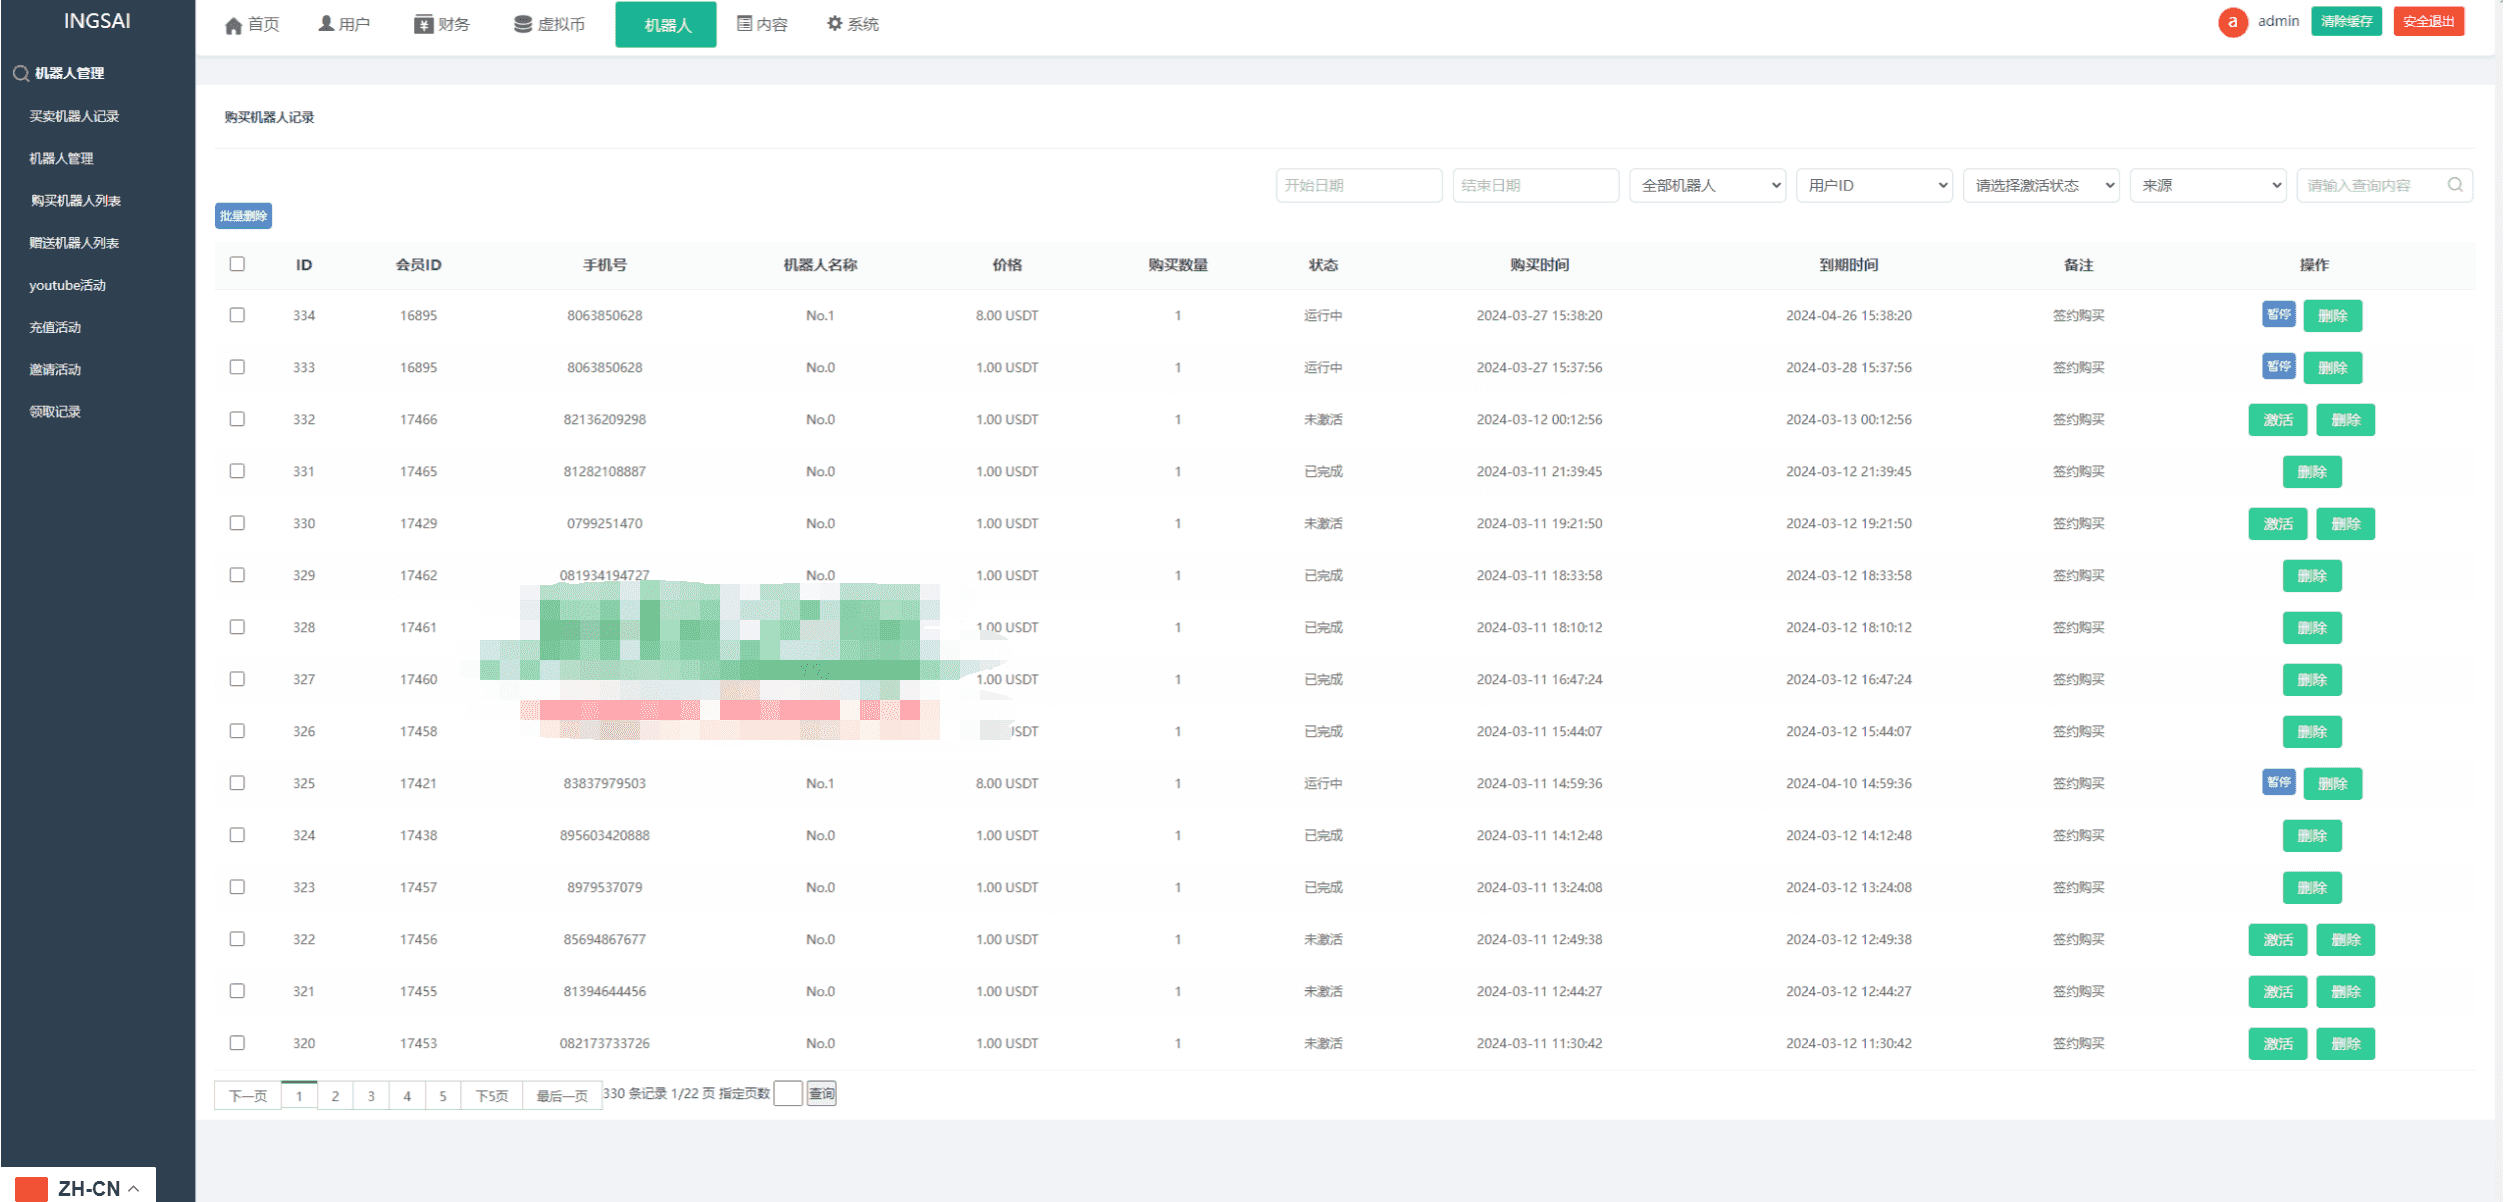Click the blue 批量删除 button
This screenshot has height=1202, width=2509.
click(243, 216)
